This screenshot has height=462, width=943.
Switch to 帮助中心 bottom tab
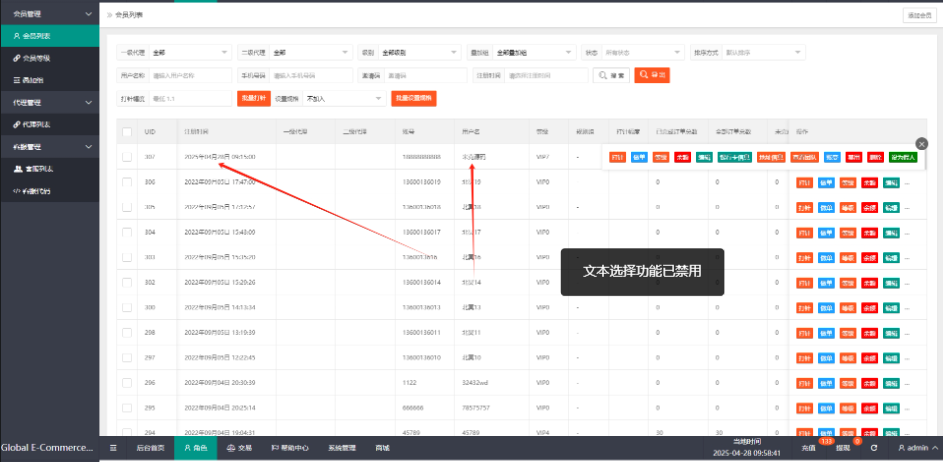click(x=290, y=448)
